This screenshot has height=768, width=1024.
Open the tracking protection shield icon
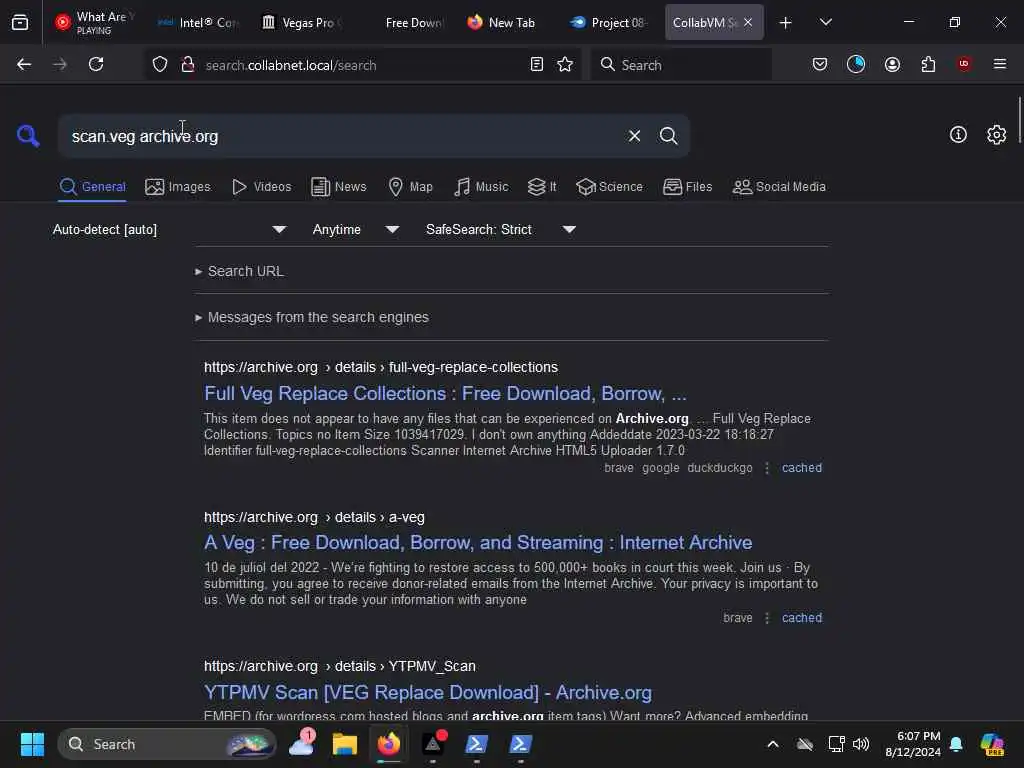[160, 65]
